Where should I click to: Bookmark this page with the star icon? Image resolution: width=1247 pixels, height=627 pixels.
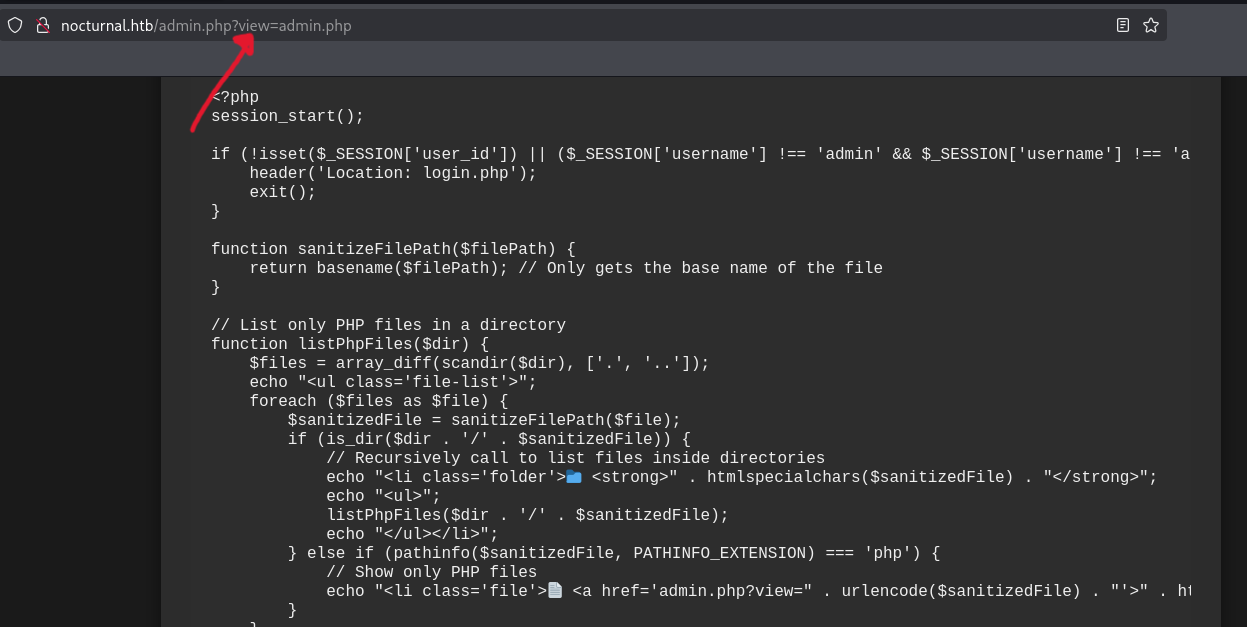[1151, 26]
